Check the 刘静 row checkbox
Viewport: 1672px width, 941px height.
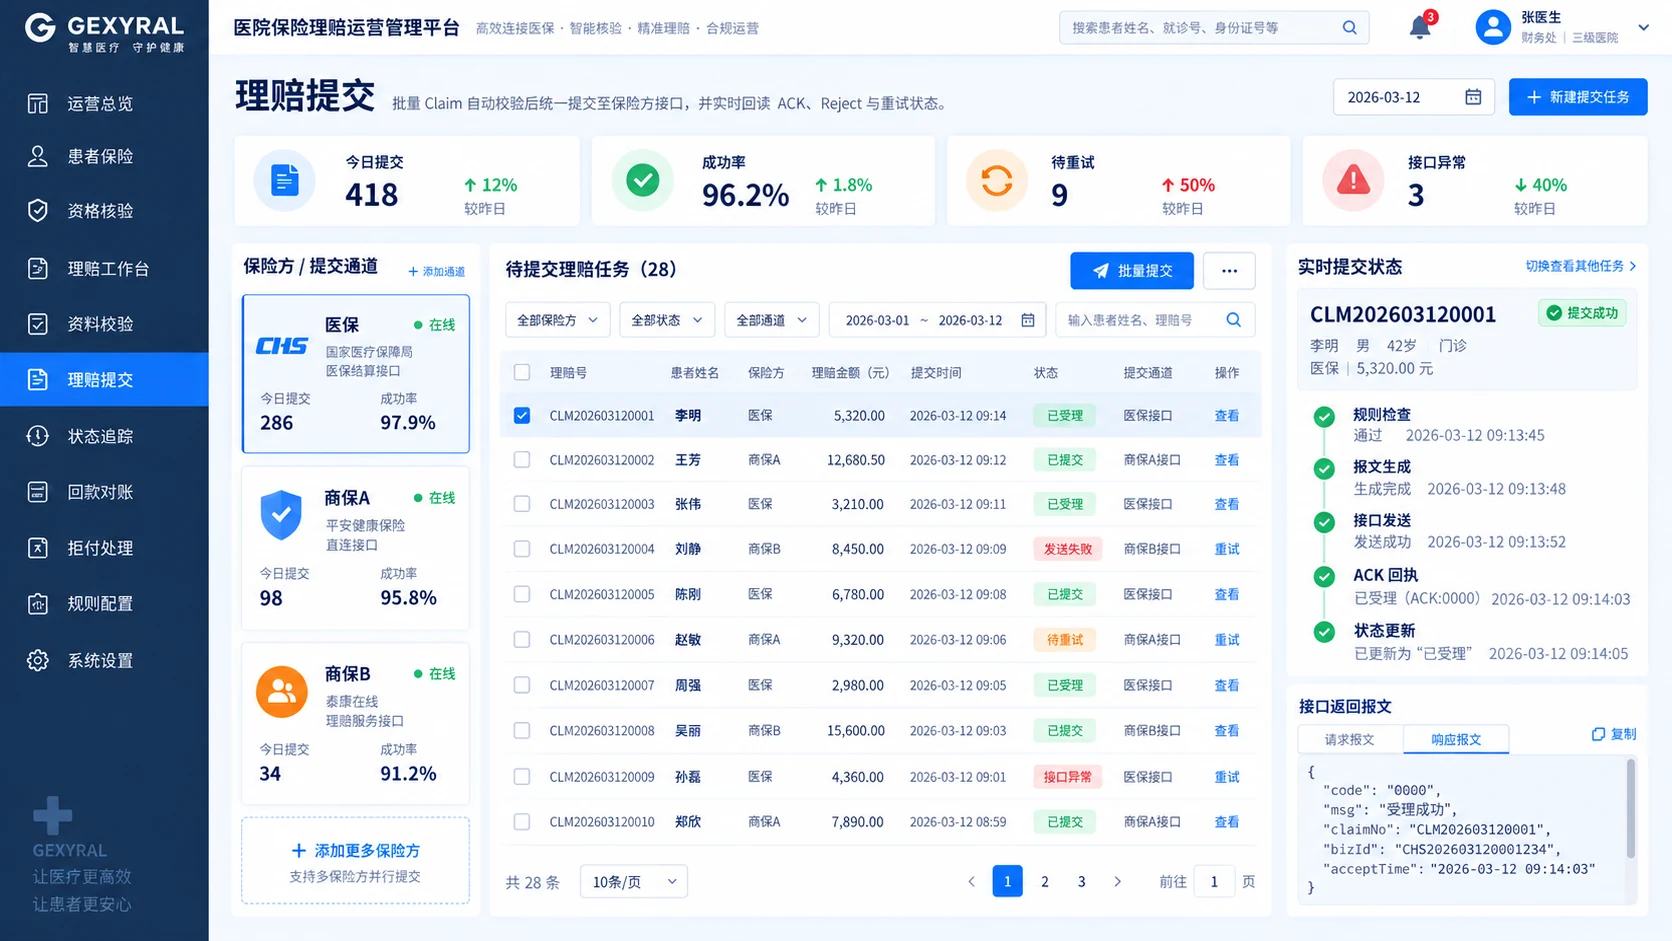pos(522,549)
